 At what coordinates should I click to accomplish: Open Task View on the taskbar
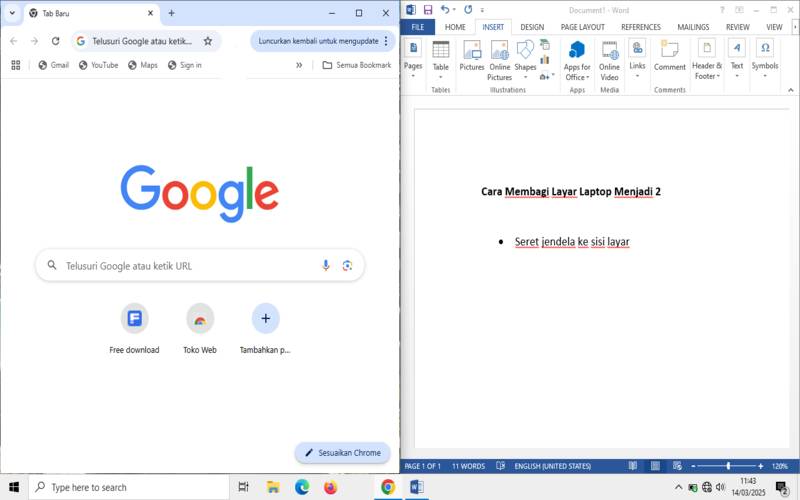(243, 487)
